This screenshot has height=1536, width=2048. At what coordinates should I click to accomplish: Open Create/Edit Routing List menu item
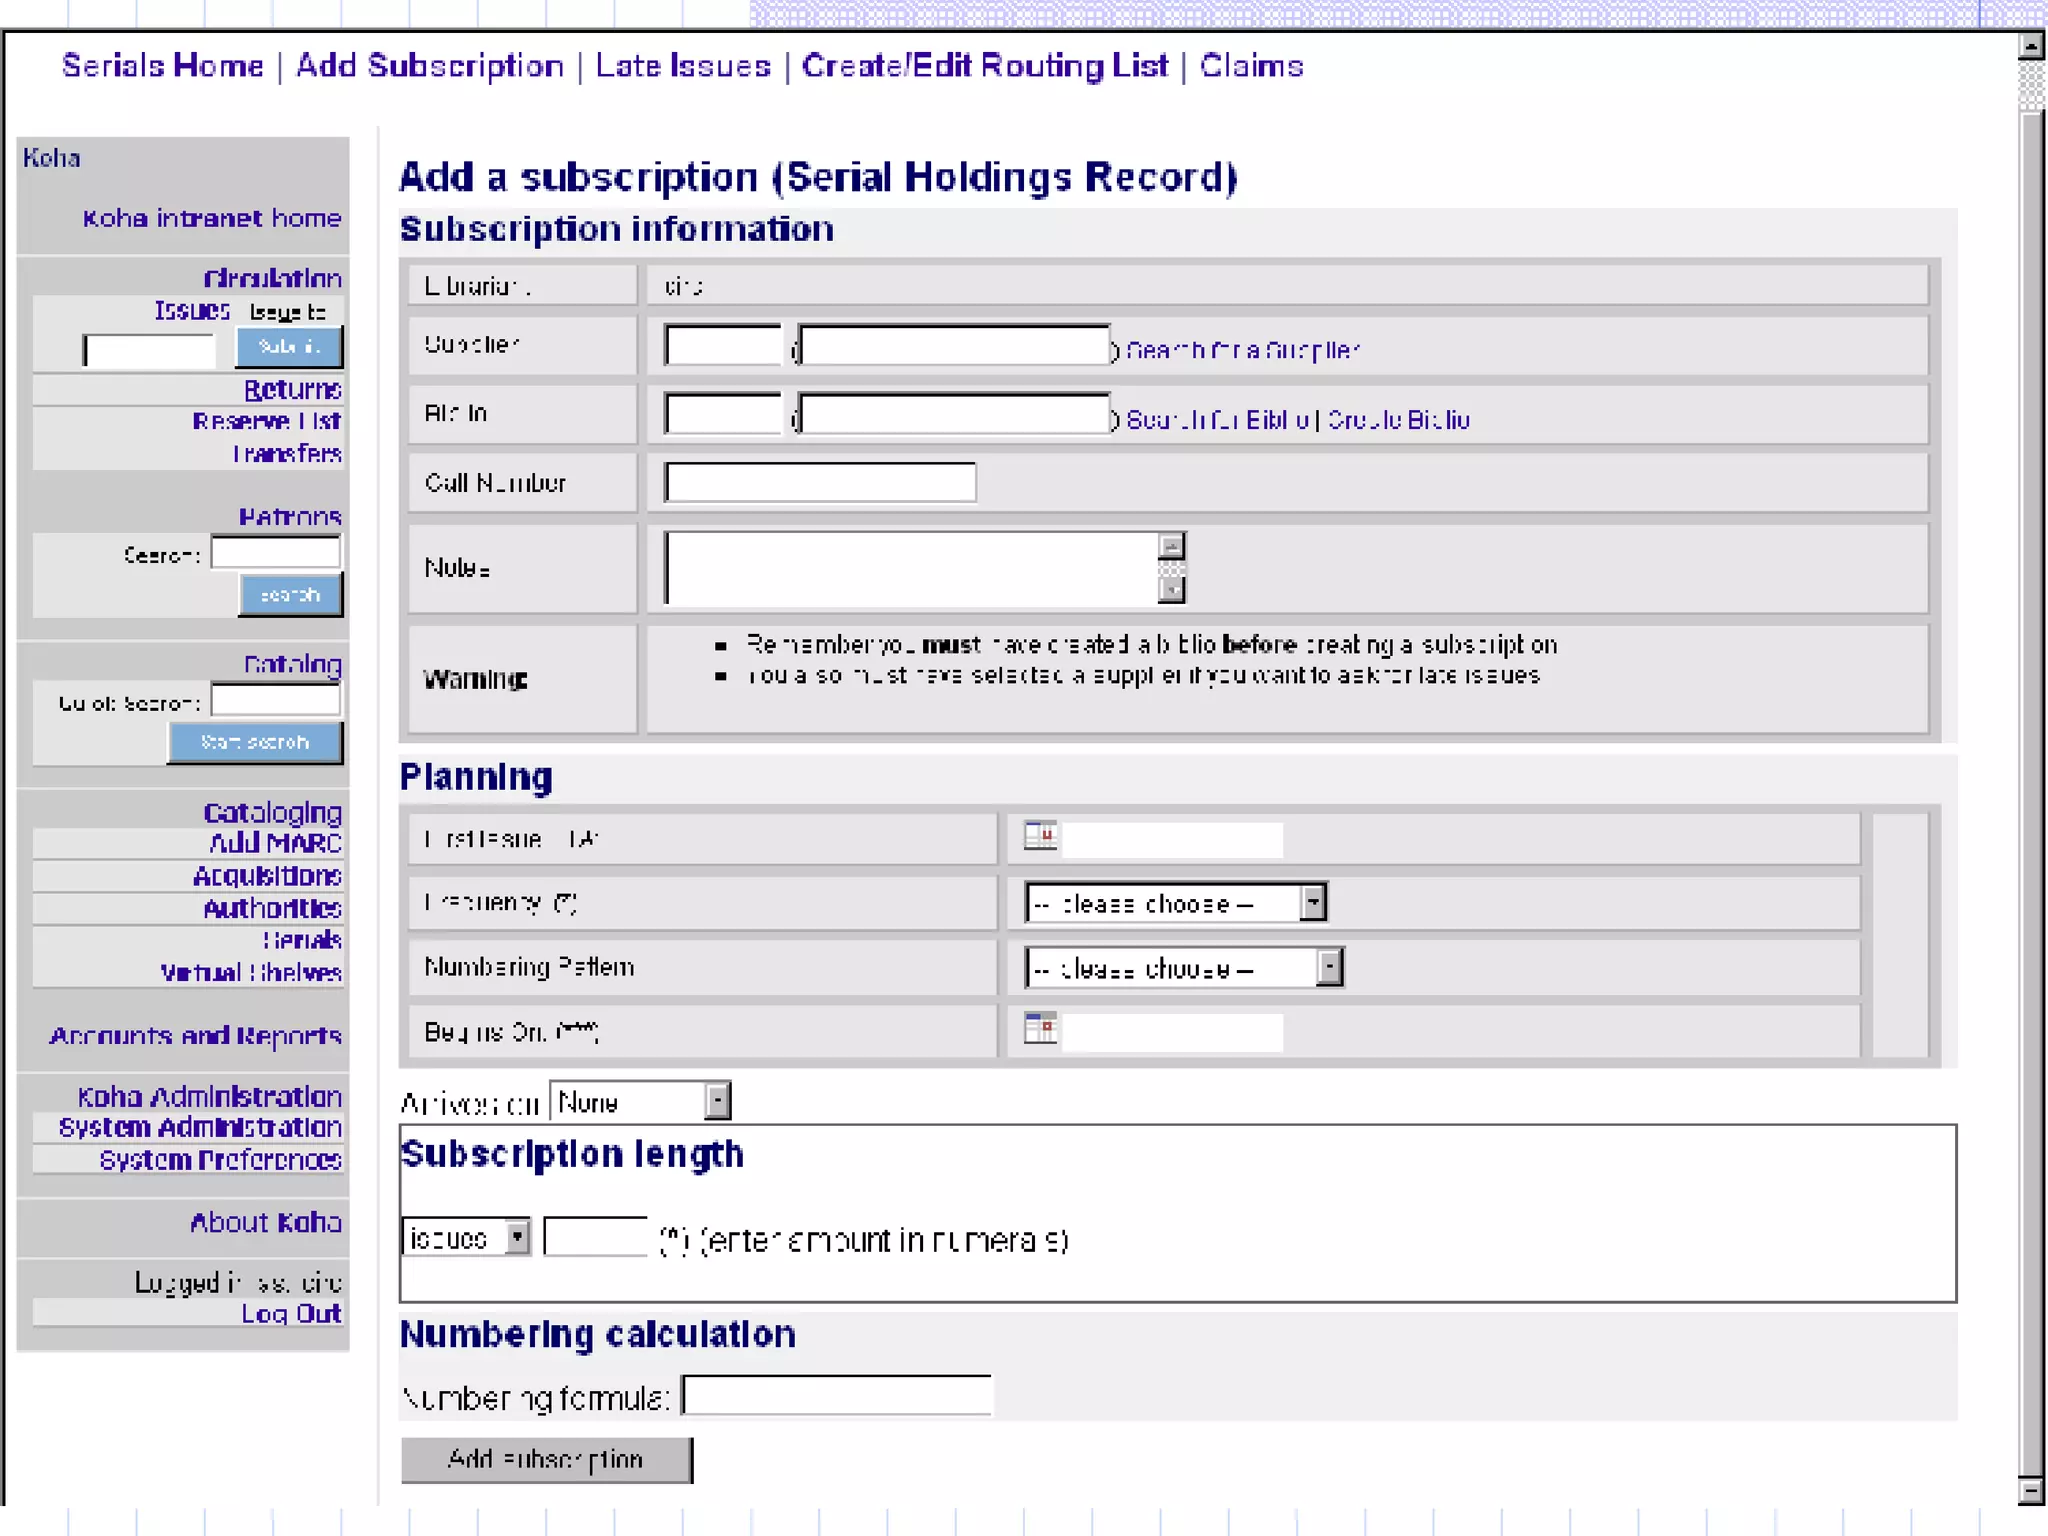(984, 66)
